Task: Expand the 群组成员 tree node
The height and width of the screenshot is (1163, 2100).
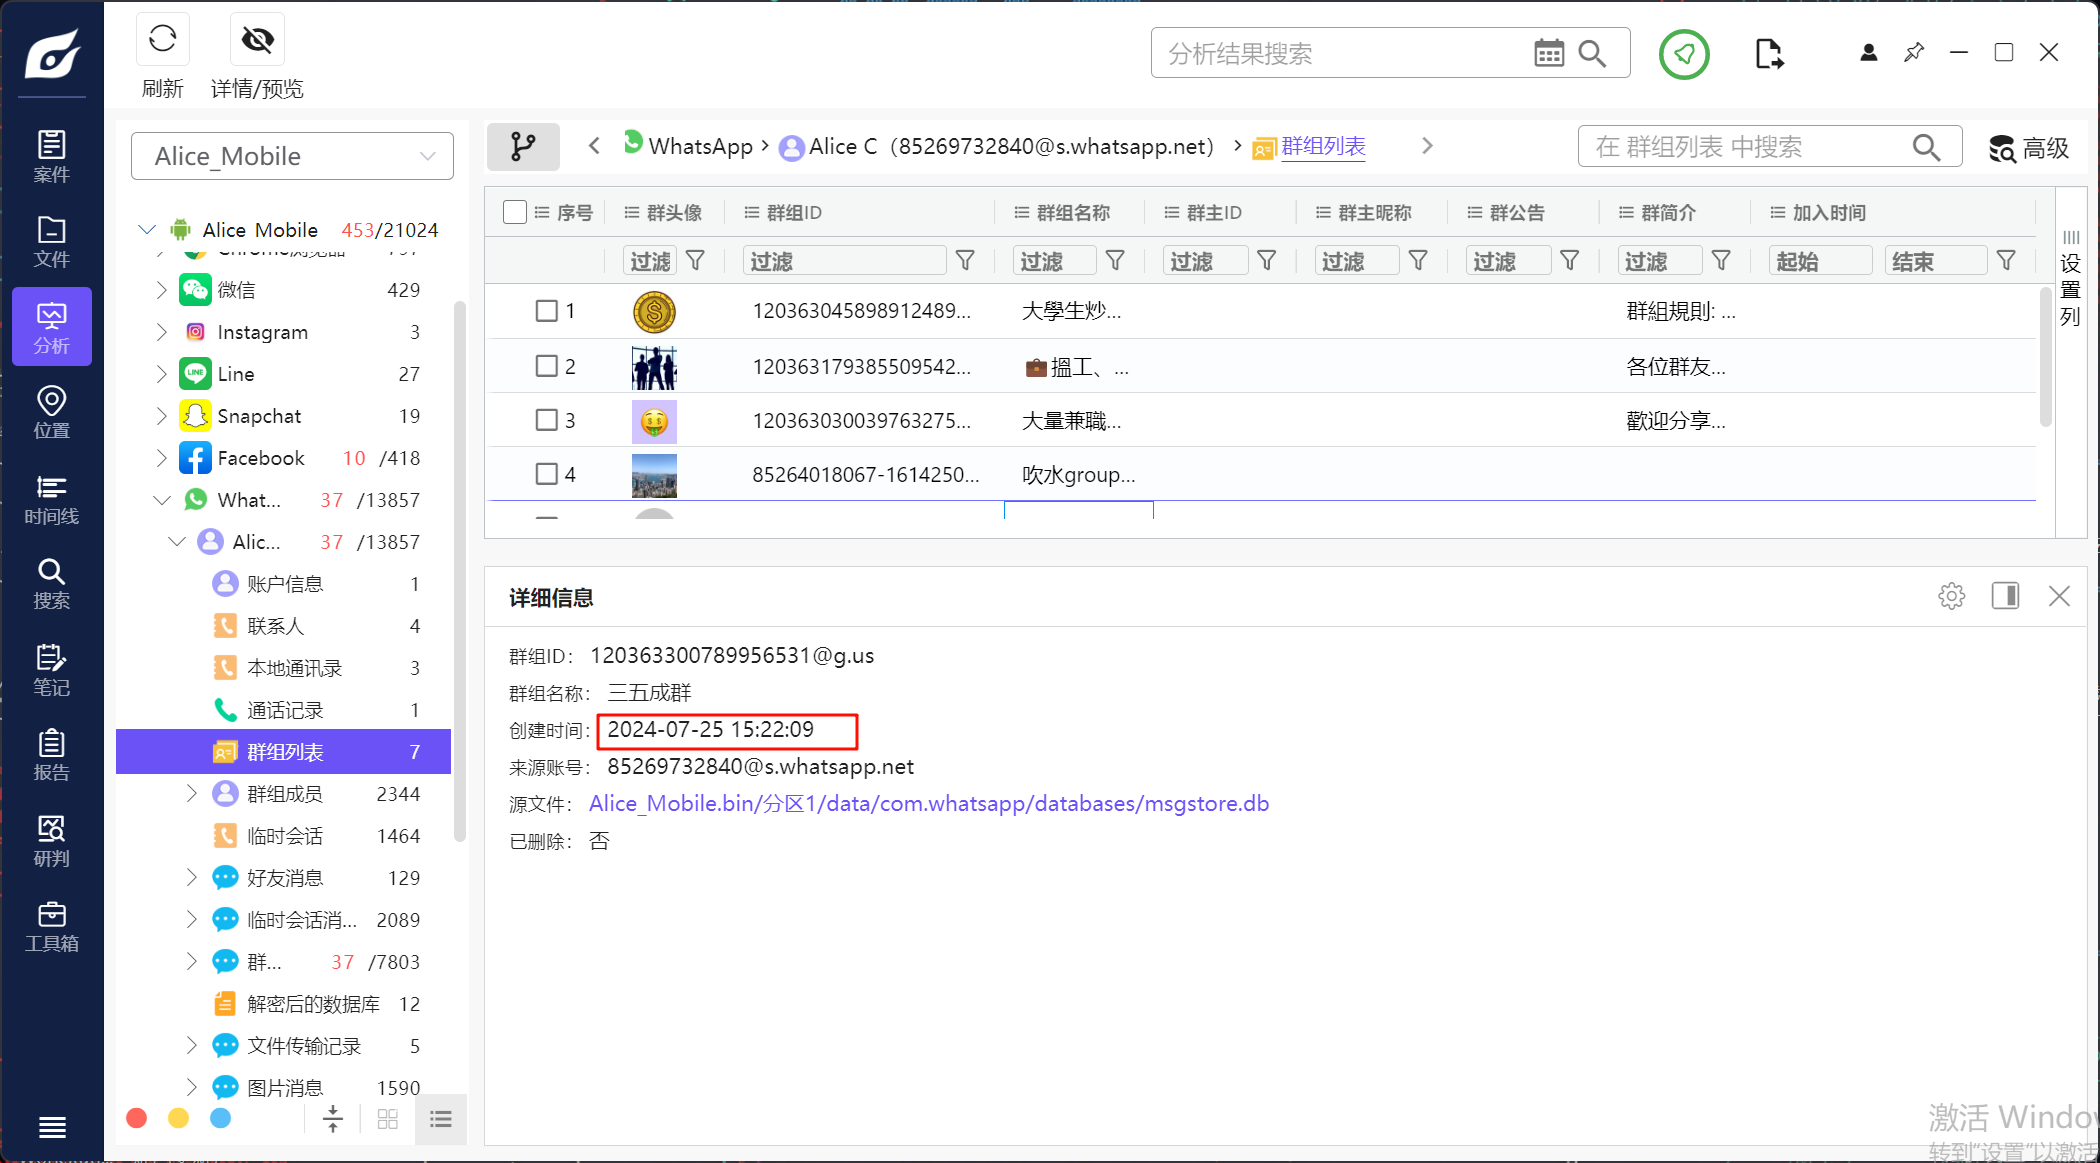Action: coord(191,794)
